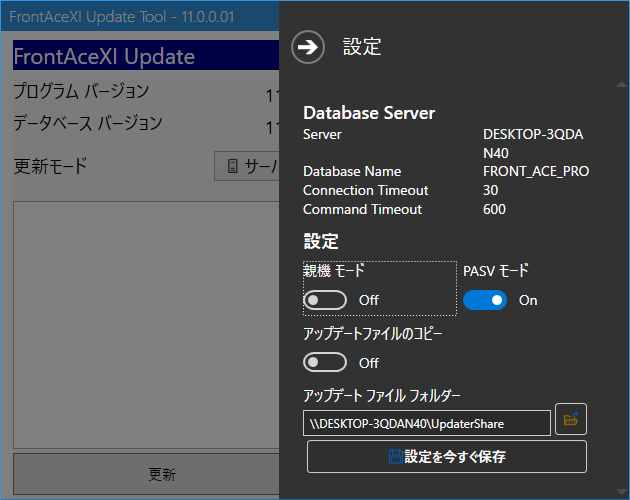The width and height of the screenshot is (630, 500).
Task: Click the Connection Timeout value 30
Action: pos(491,190)
